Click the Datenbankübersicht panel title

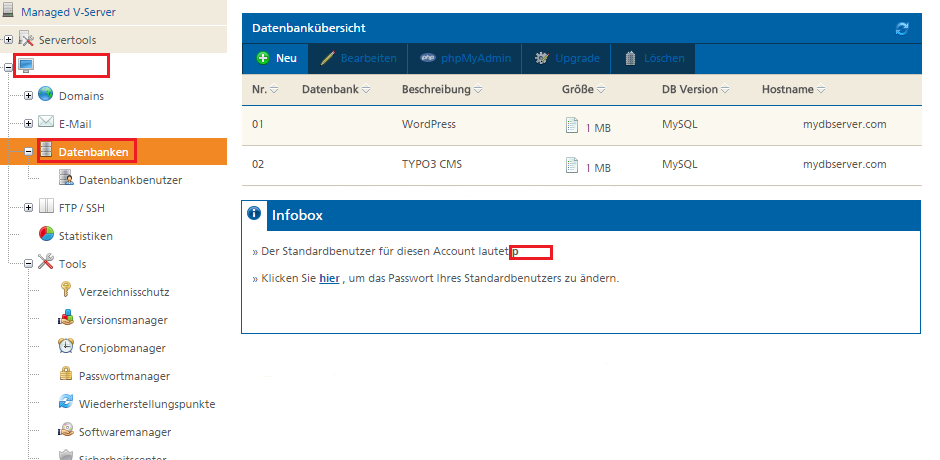(x=309, y=28)
